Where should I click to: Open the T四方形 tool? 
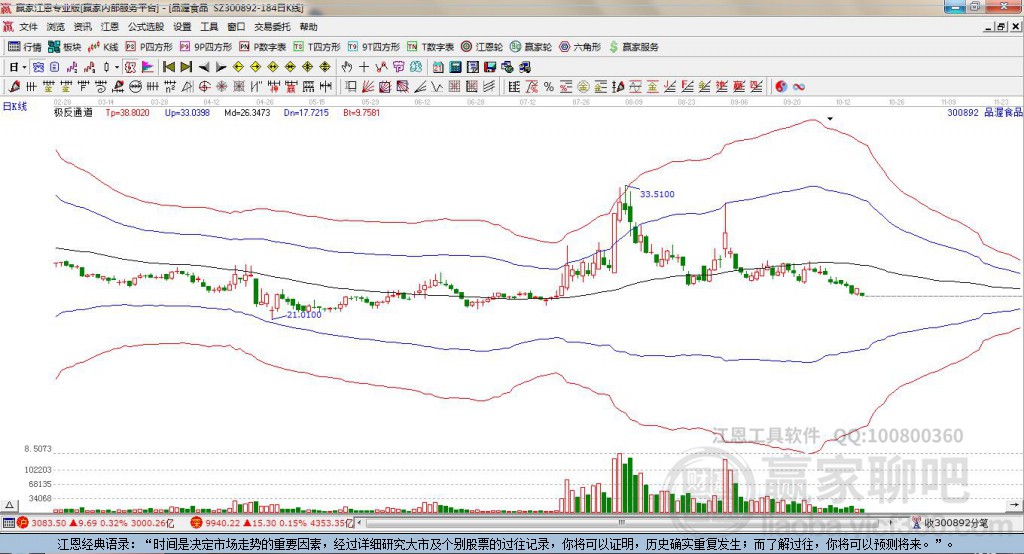pyautogui.click(x=317, y=47)
